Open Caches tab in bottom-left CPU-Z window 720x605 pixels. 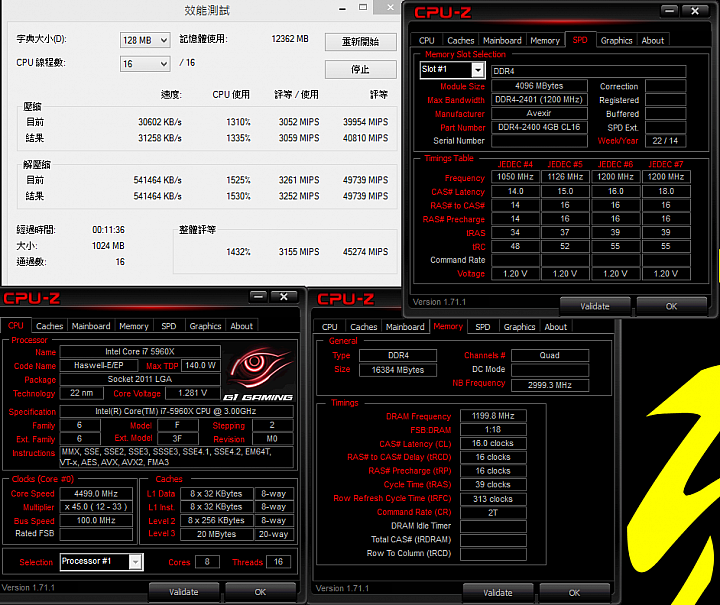point(50,326)
